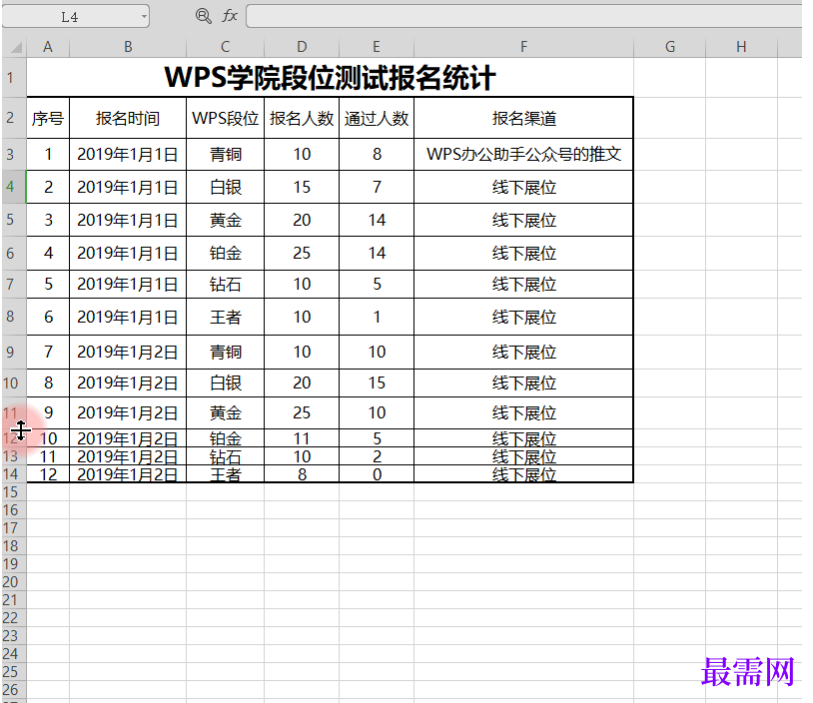Select the 钻石 cell in row 7
The width and height of the screenshot is (813, 703).
[225, 284]
